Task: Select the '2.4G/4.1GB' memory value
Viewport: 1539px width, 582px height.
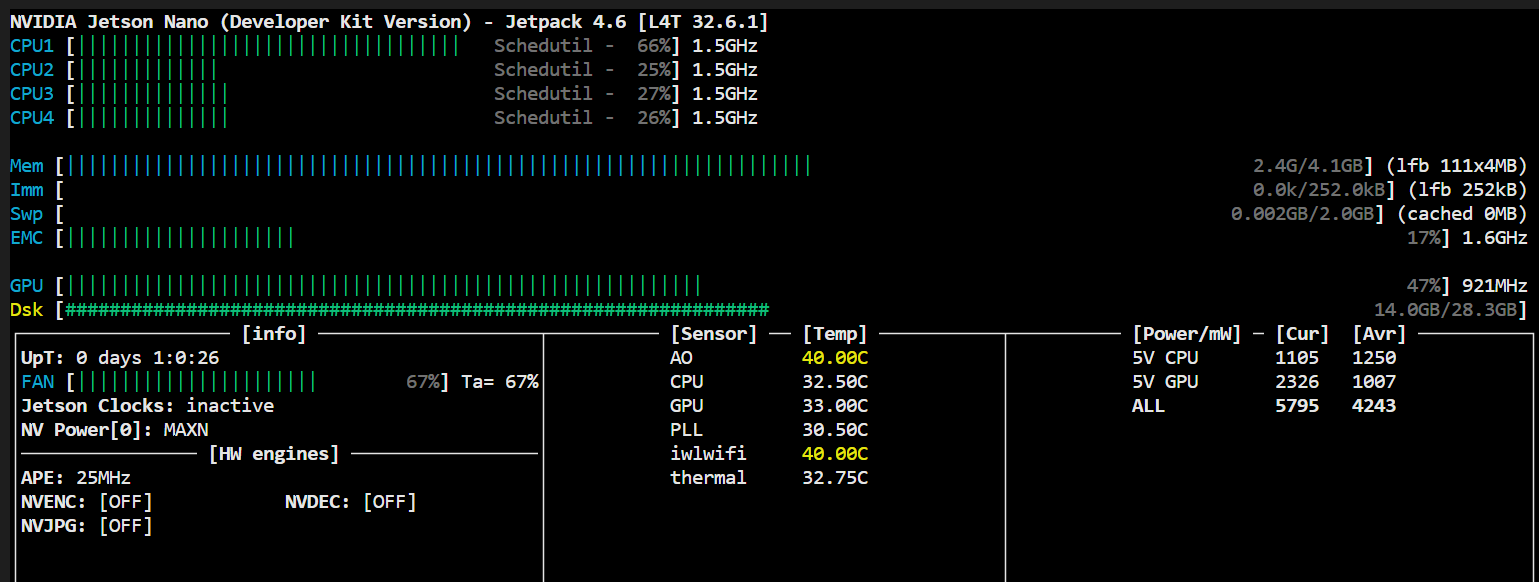Action: coord(1308,166)
